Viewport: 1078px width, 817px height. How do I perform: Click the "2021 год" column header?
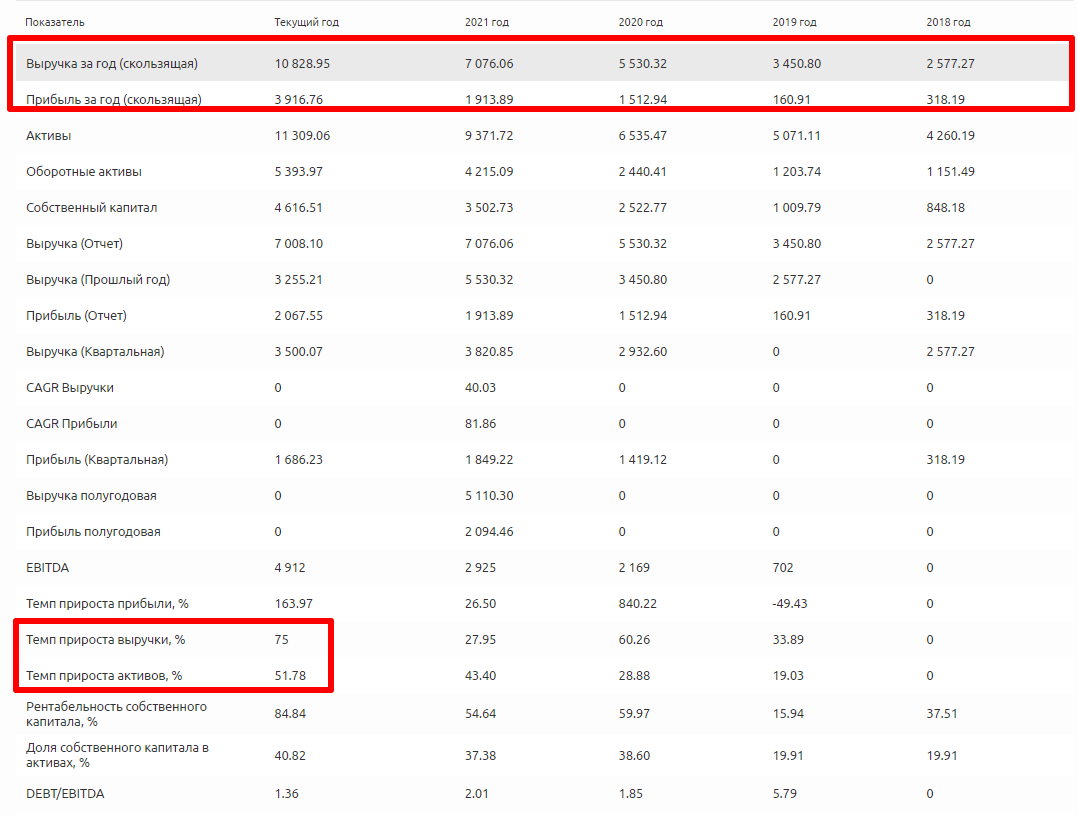tap(487, 22)
